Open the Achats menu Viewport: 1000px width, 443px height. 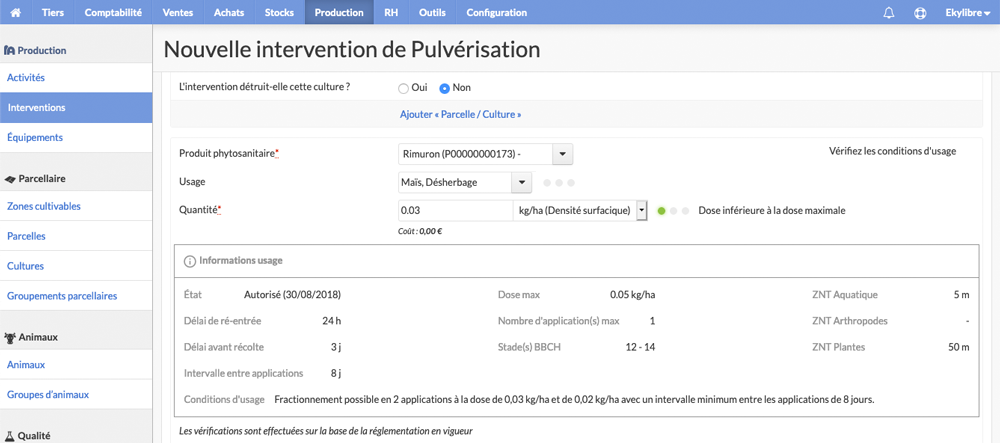[230, 13]
